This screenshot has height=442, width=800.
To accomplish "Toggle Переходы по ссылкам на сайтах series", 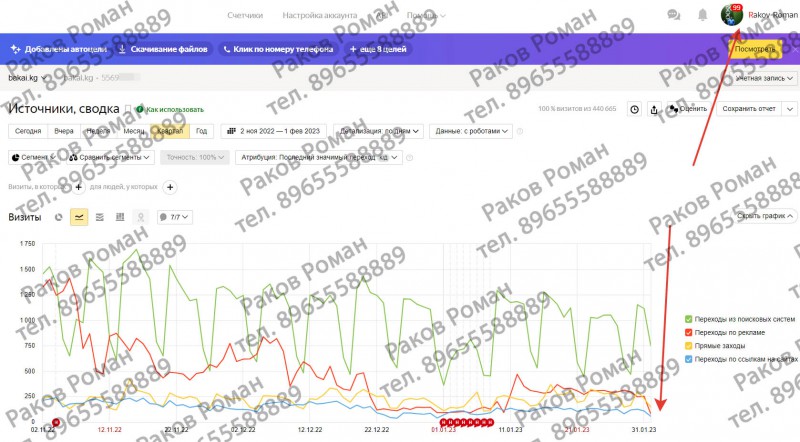I will pos(742,359).
